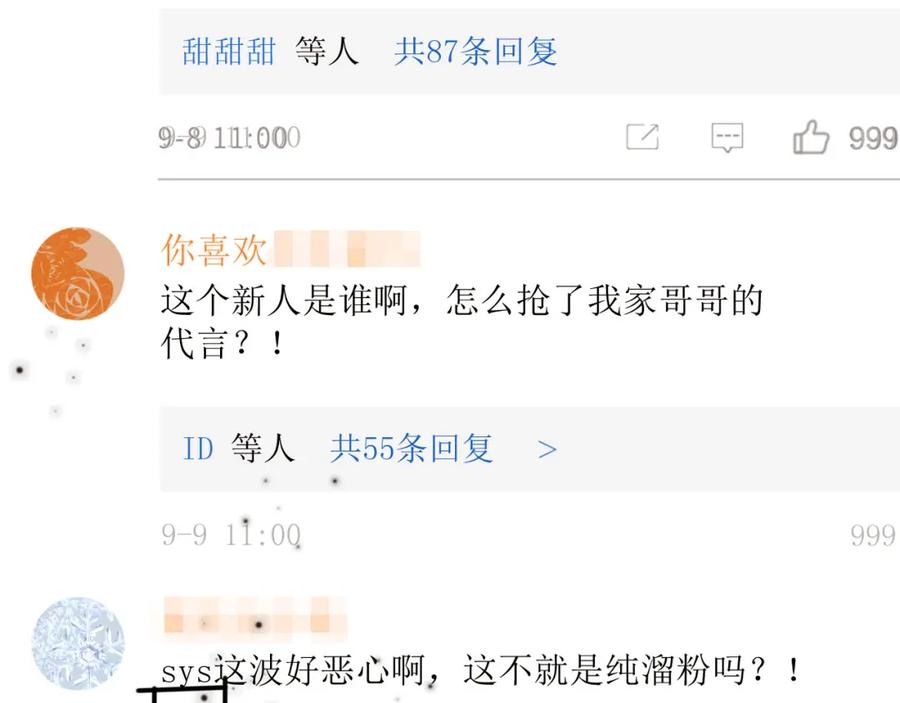Click the 999 count on the 9-9 comment

(872, 535)
